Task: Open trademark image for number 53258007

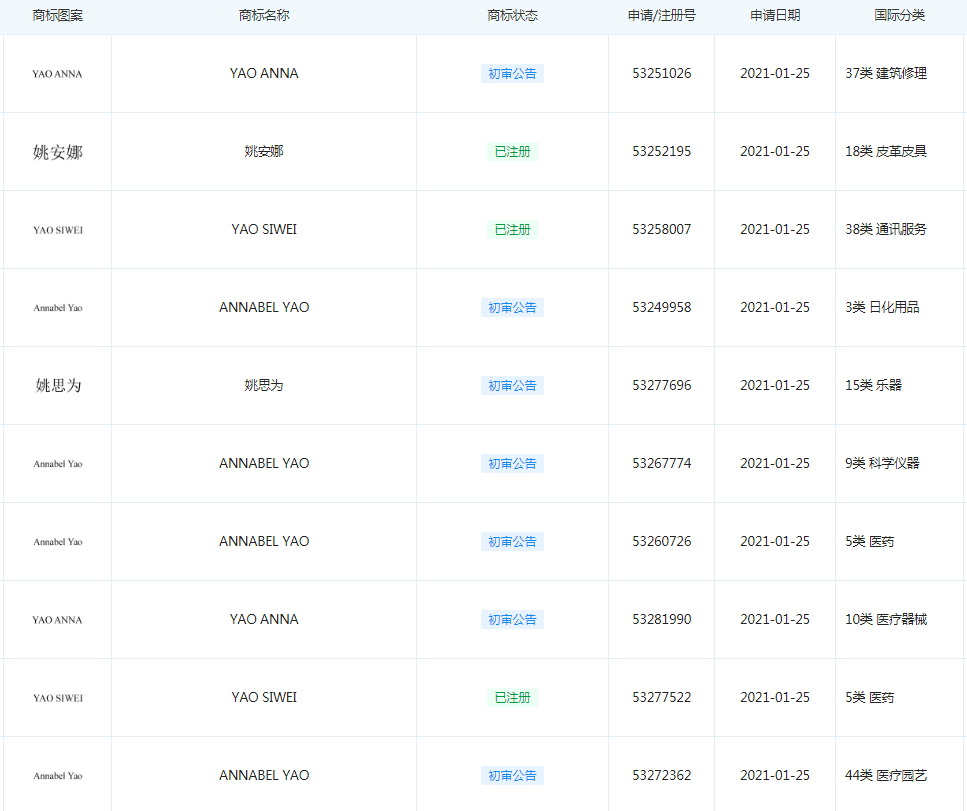Action: tap(57, 230)
